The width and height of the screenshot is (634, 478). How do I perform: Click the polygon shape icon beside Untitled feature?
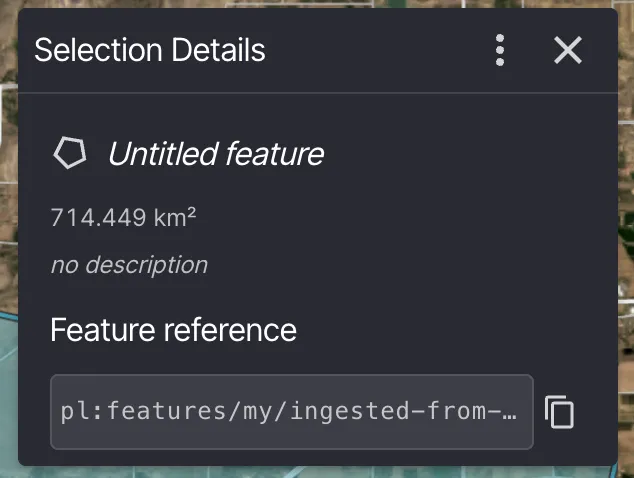point(70,153)
